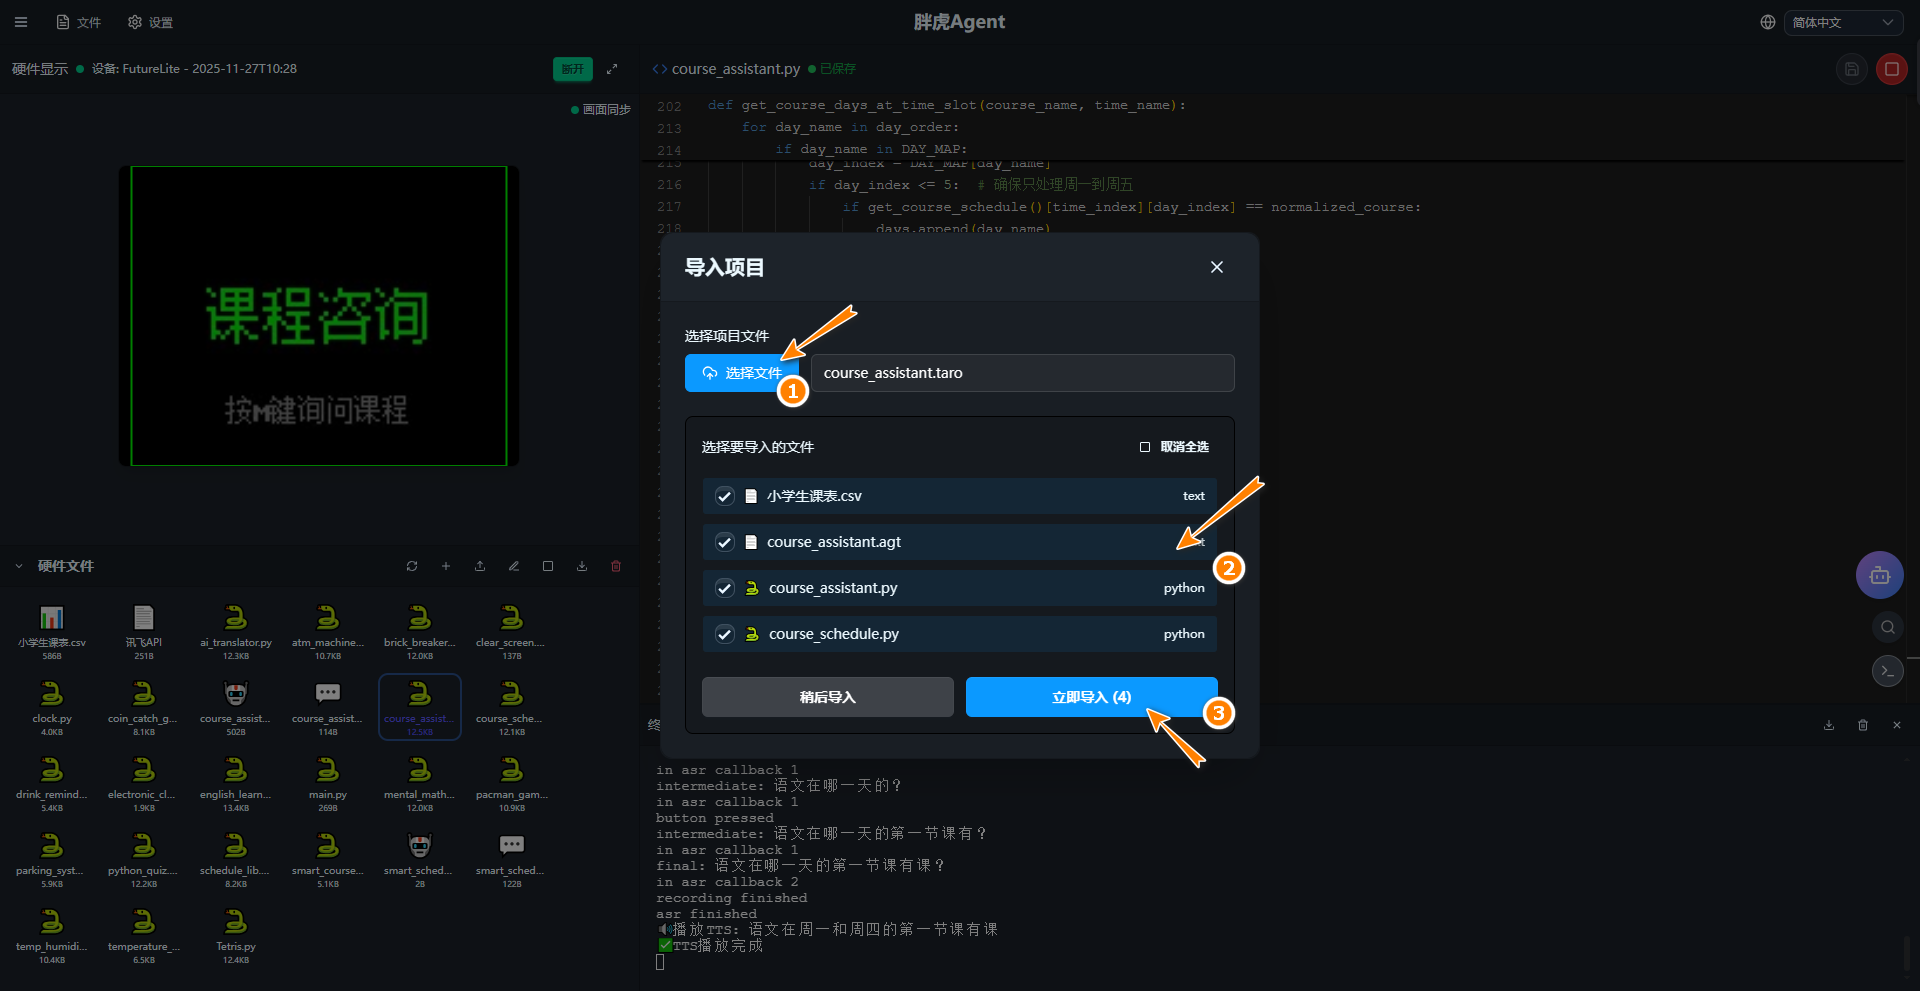Viewport: 1920px width, 991px height.
Task: Click the course_assistant.taro file path field
Action: click(x=1022, y=373)
